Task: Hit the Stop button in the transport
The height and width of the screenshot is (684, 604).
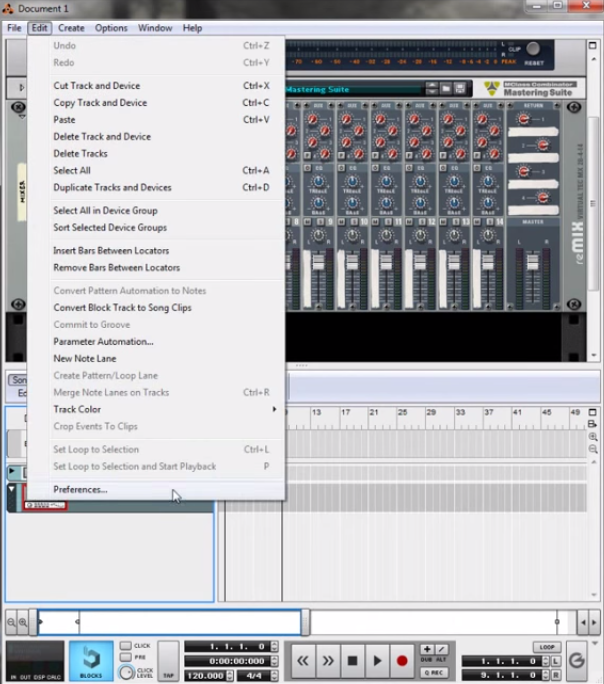Action: (x=352, y=660)
